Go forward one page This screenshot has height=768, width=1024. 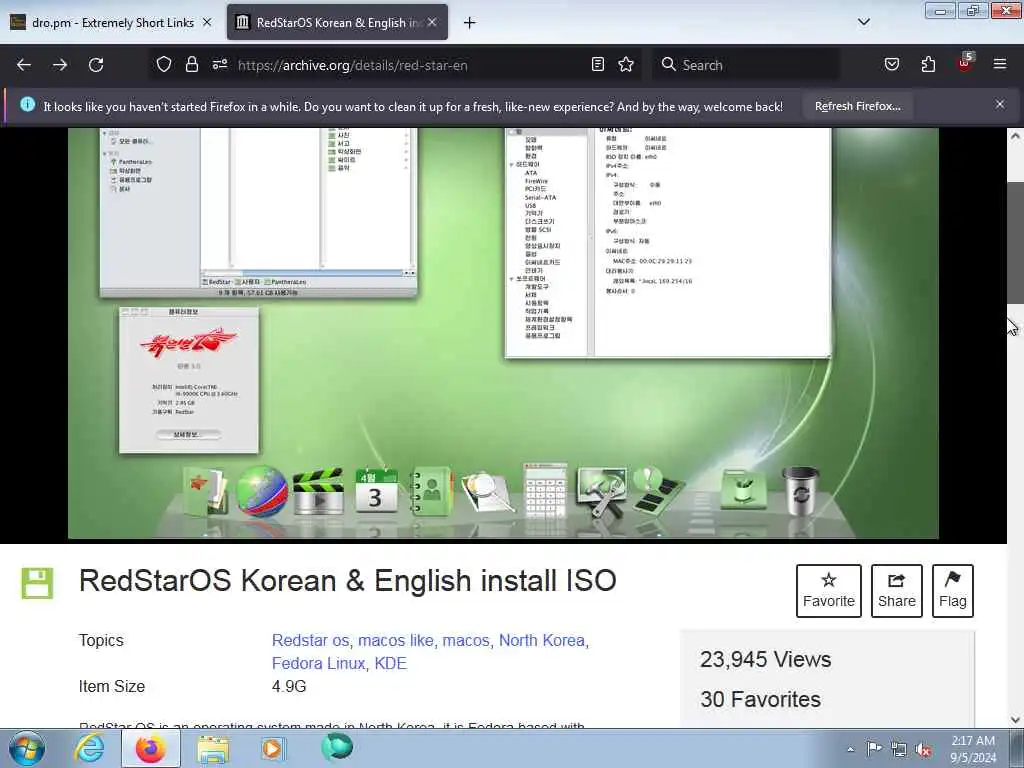point(60,65)
